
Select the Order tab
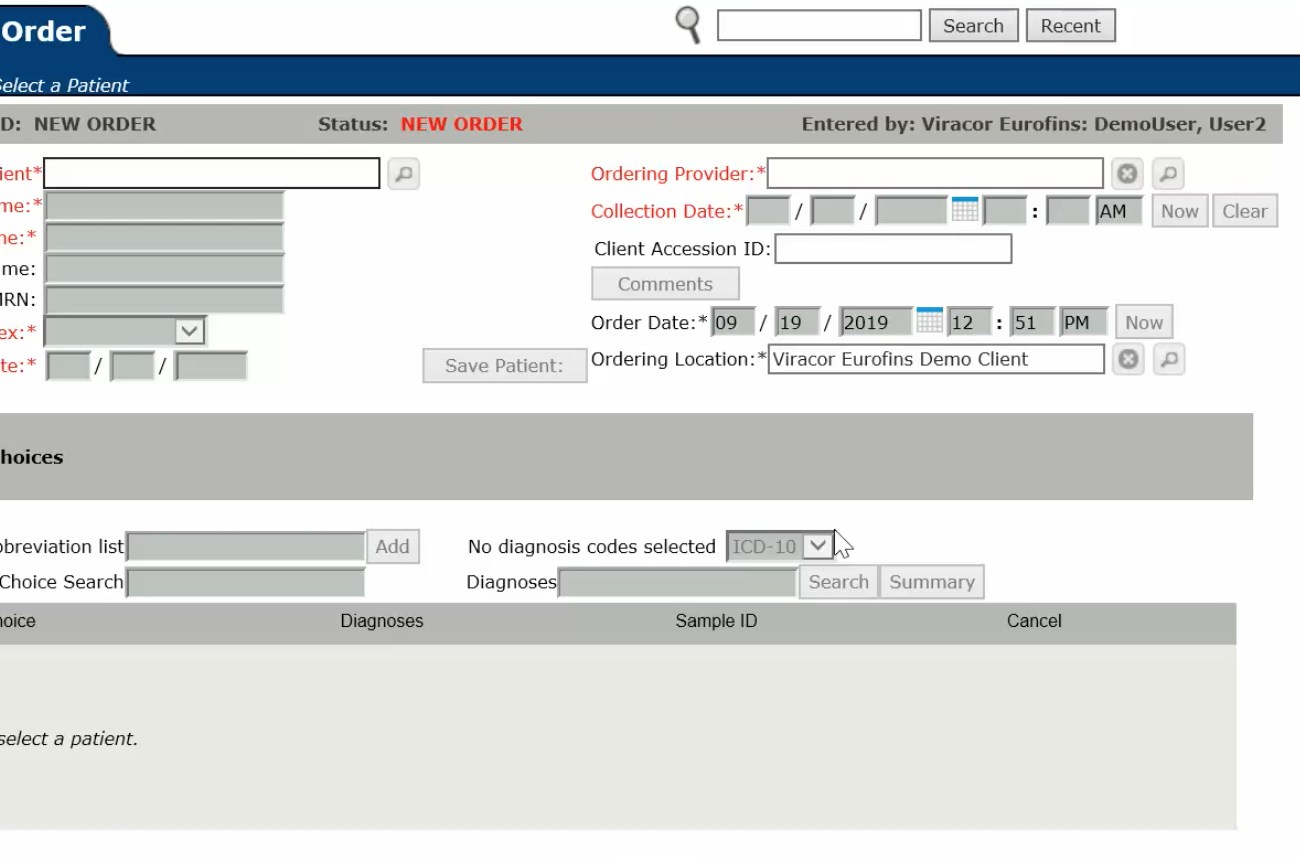coord(45,31)
